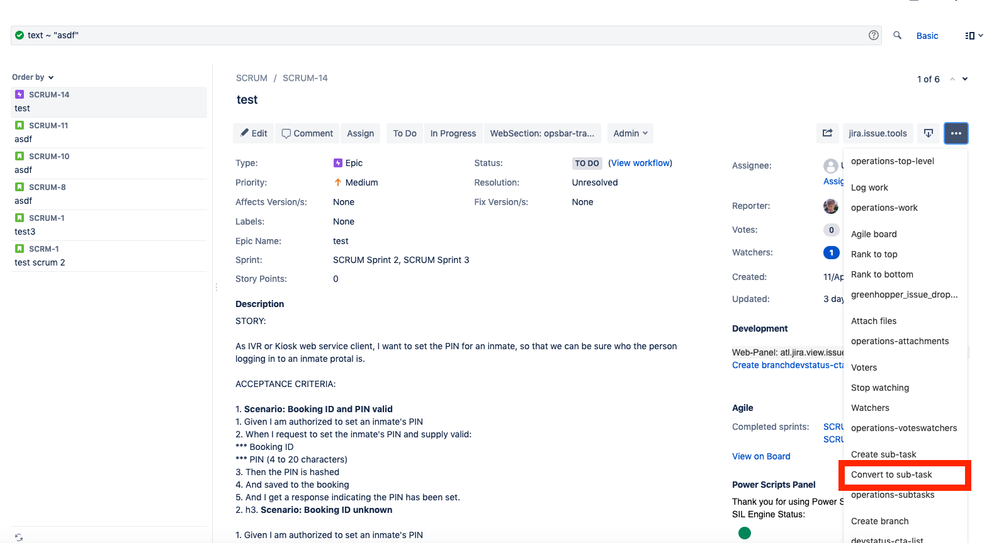This screenshot has width=999, height=543.
Task: Select greenhopper_issue_drop... menu item
Action: point(905,294)
